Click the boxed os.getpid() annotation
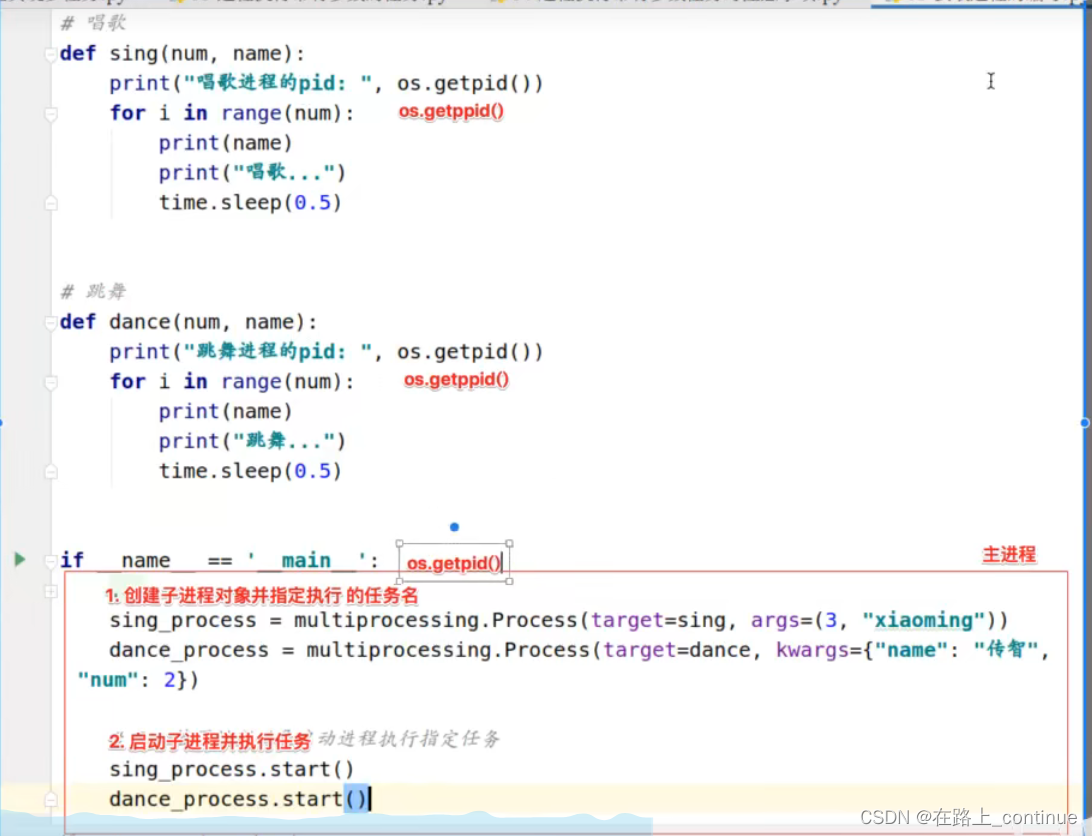The image size is (1092, 836). (453, 563)
